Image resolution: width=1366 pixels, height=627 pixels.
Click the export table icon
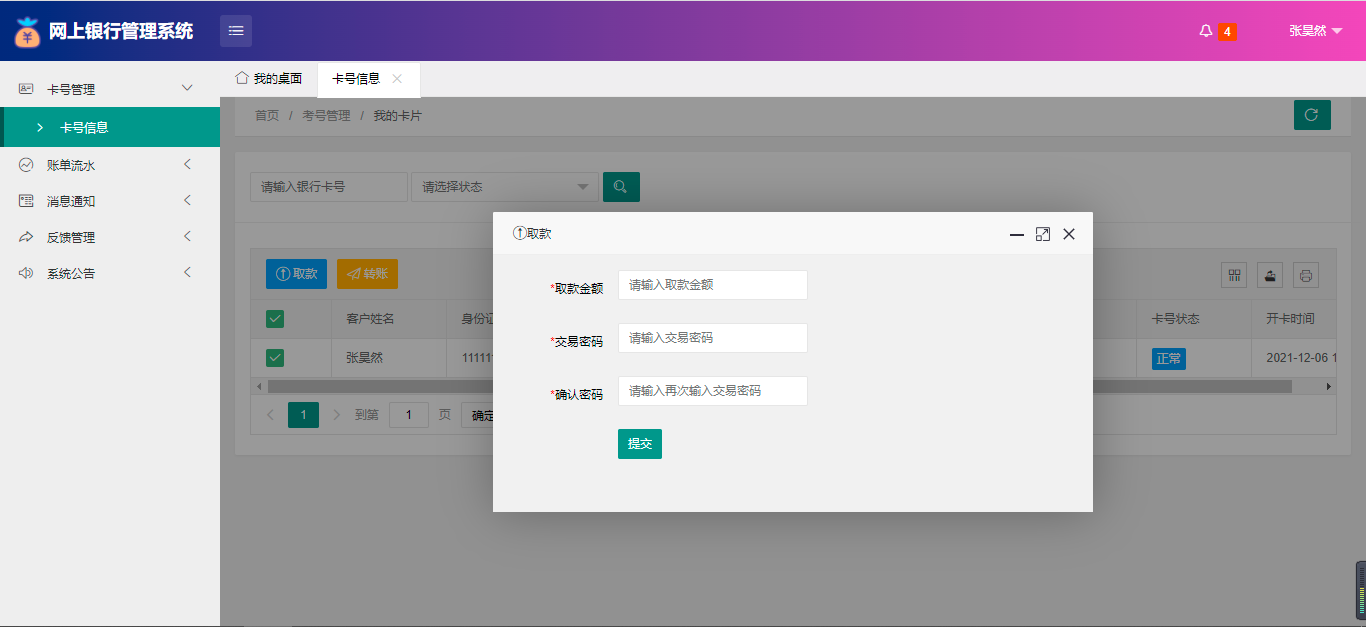coord(1270,275)
